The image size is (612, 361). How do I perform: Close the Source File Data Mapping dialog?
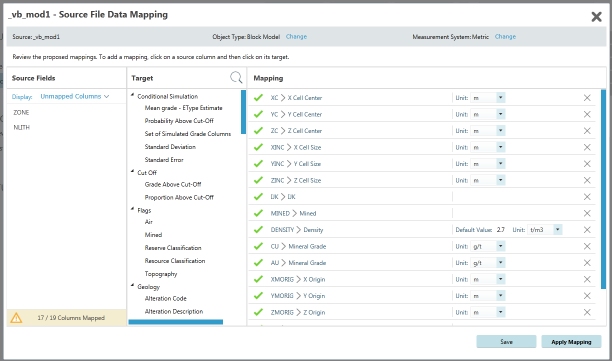tap(596, 16)
